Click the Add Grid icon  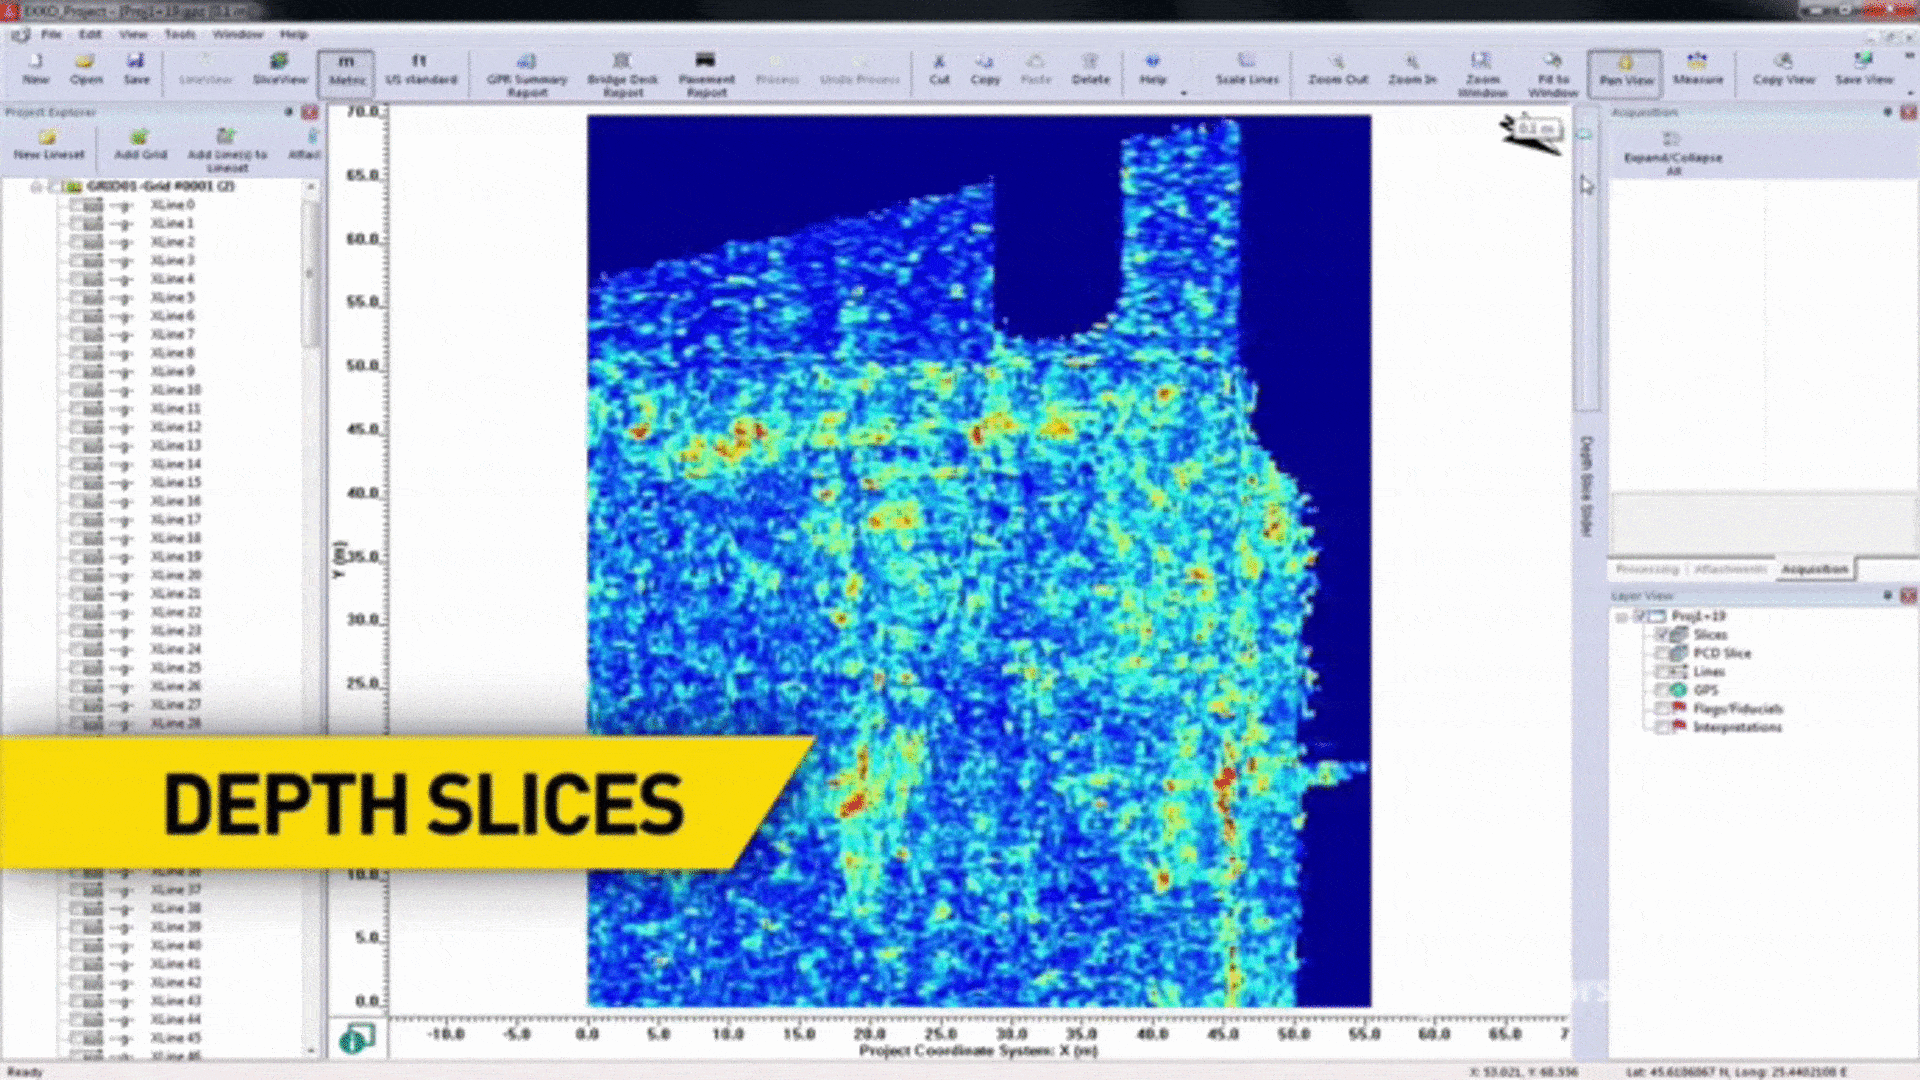[x=140, y=144]
